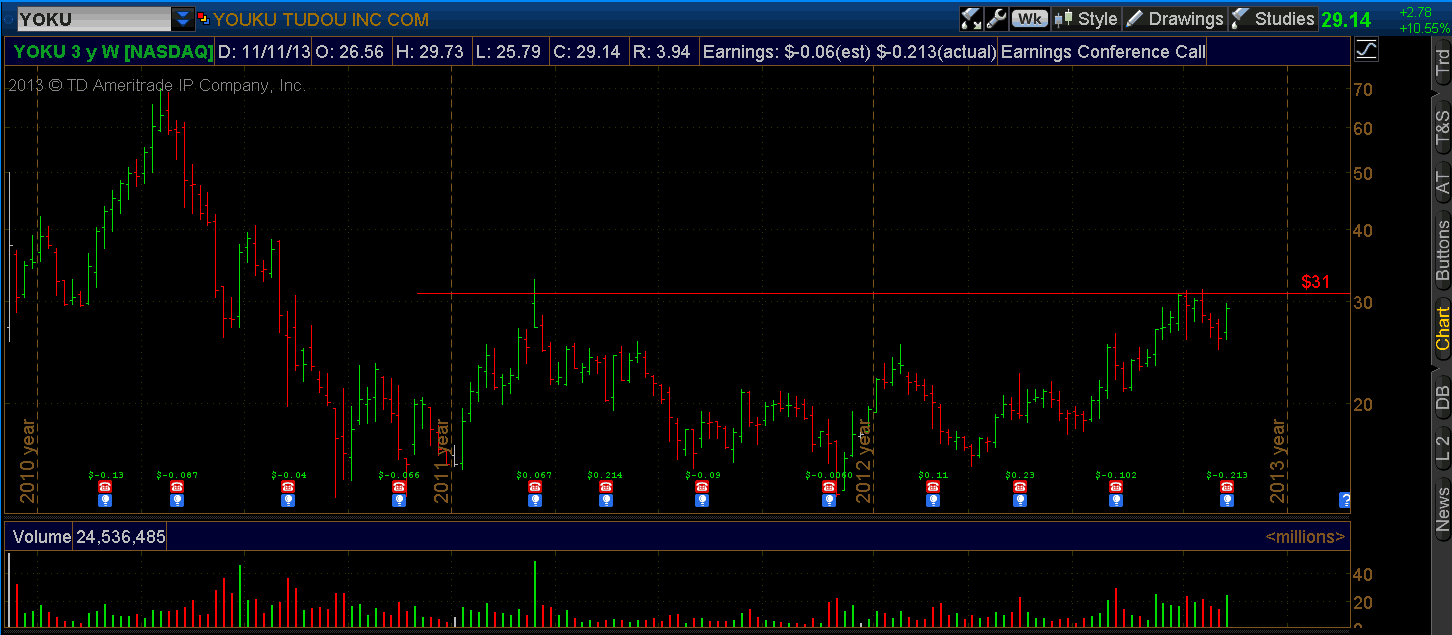
Task: Click the +10.55% change value
Action: (x=1424, y=28)
